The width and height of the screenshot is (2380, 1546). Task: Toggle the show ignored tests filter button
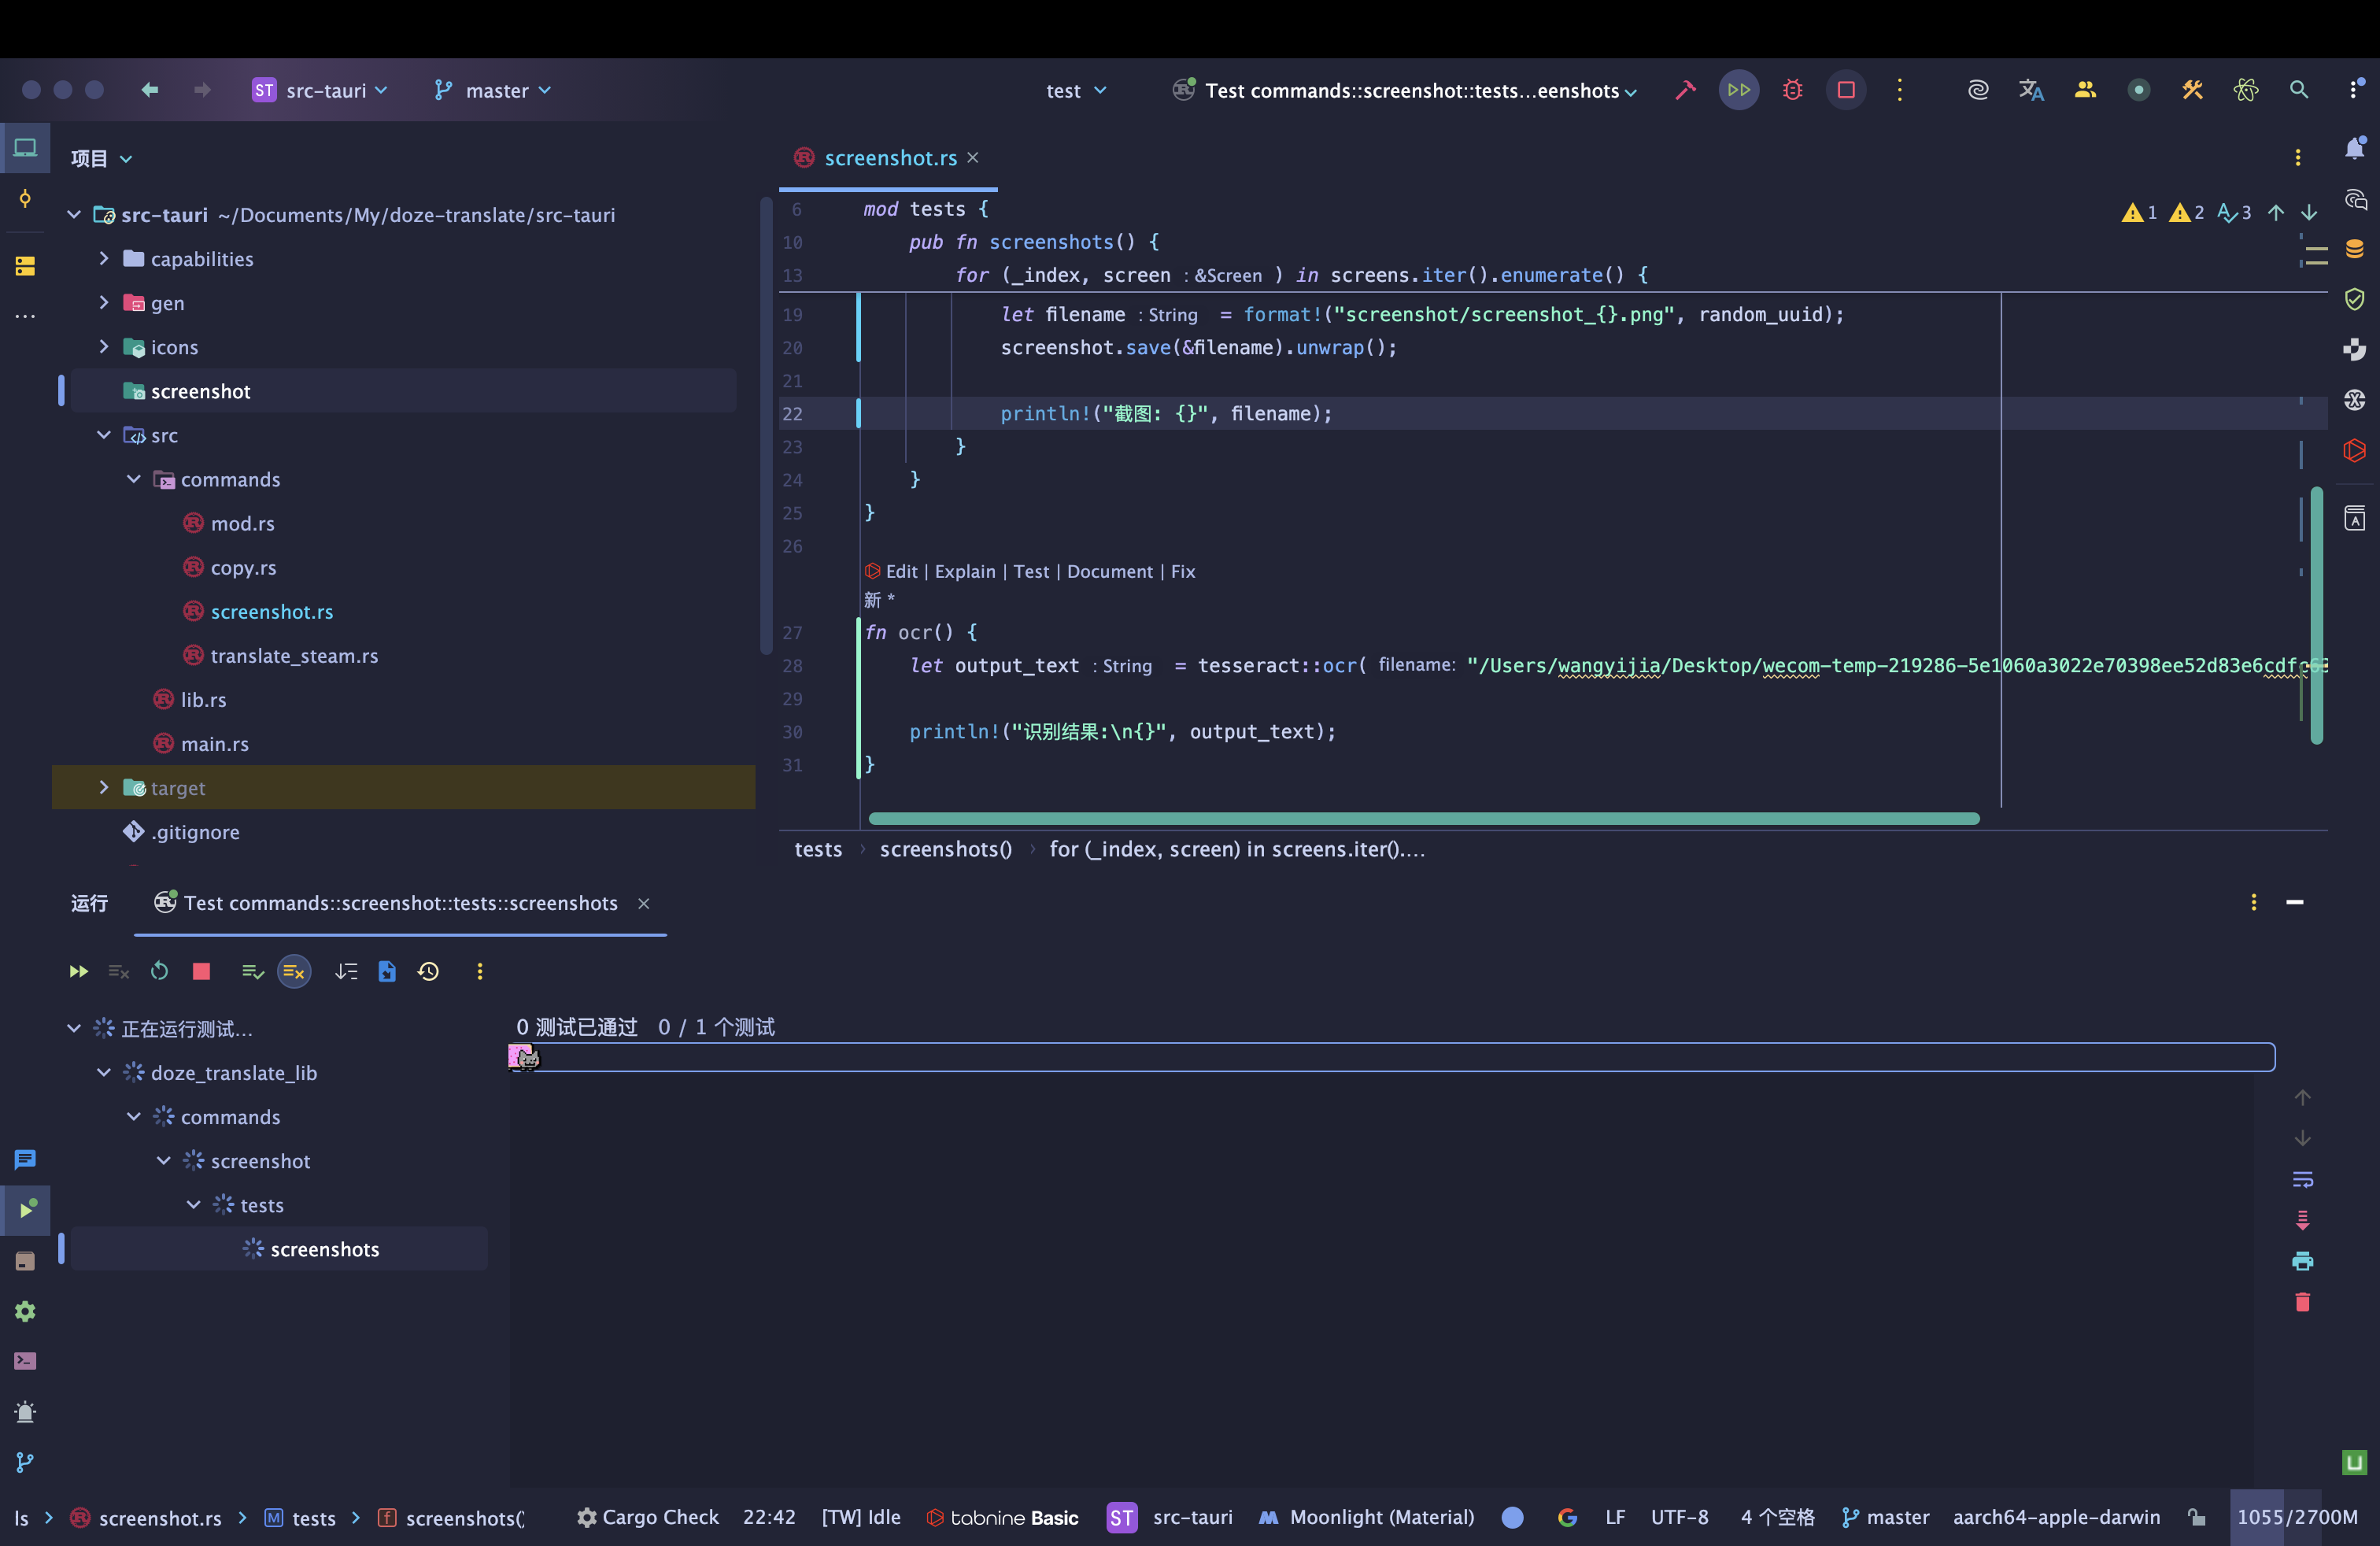pos(293,971)
